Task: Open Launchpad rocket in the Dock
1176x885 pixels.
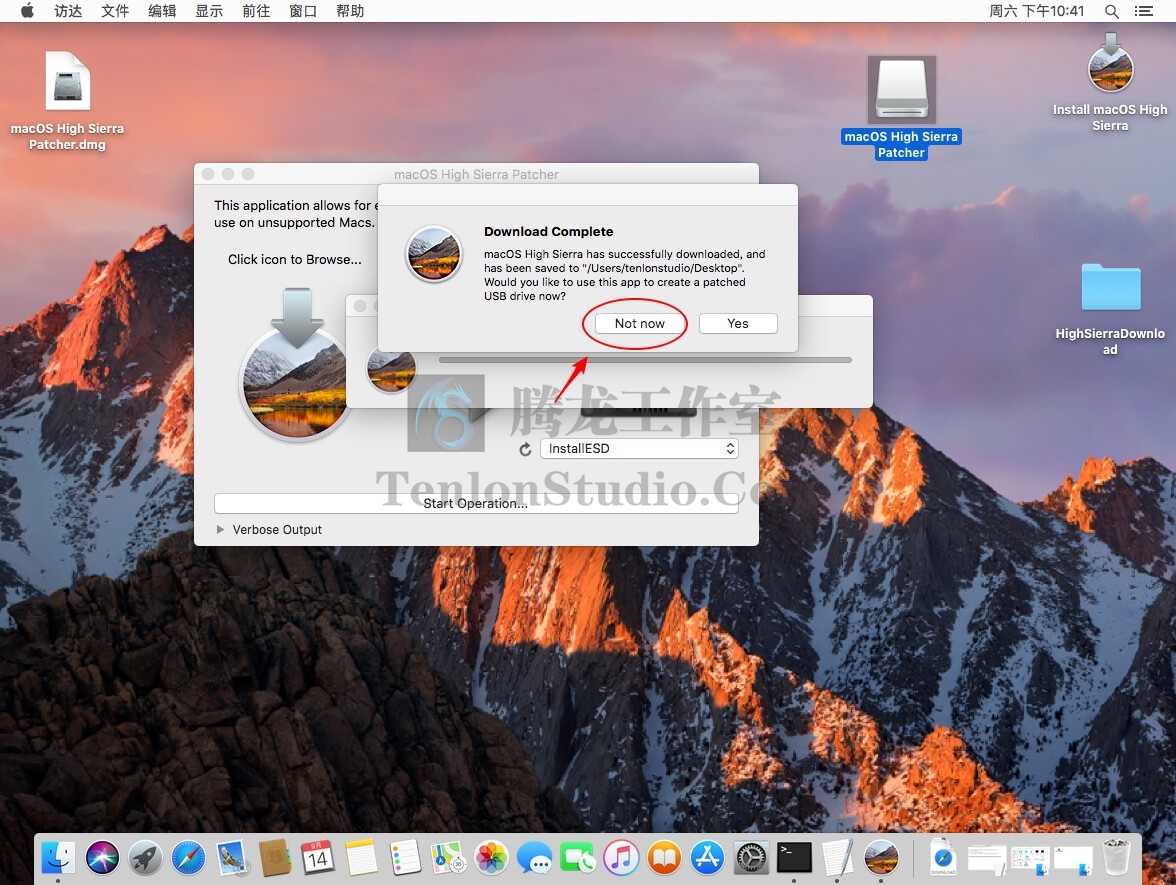Action: click(146, 857)
